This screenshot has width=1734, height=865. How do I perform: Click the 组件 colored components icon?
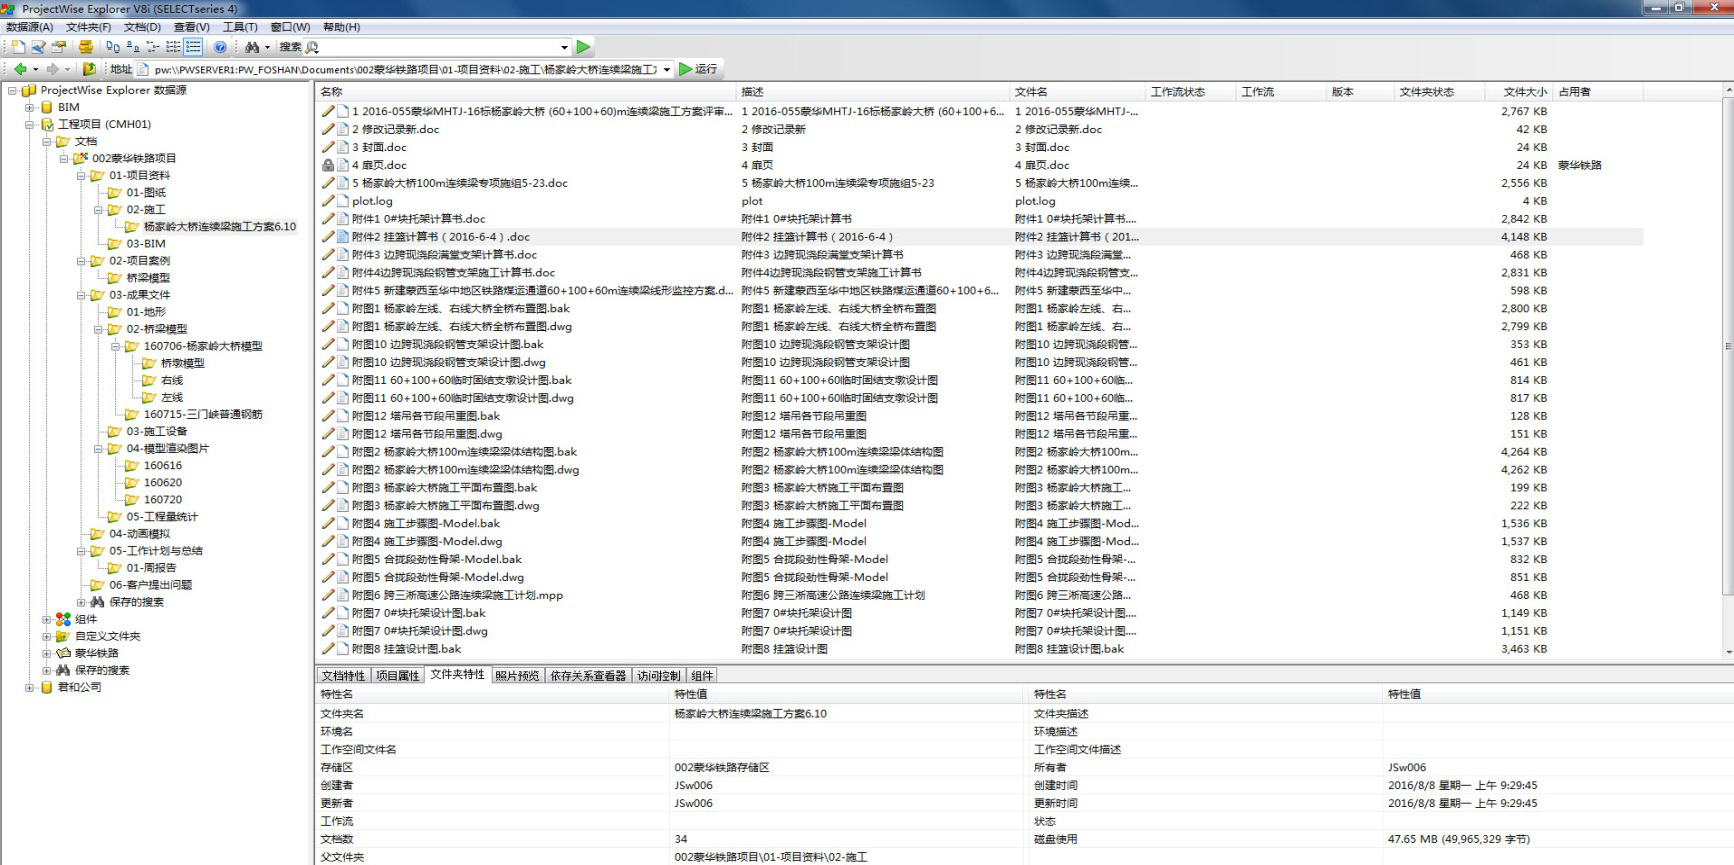[x=63, y=619]
